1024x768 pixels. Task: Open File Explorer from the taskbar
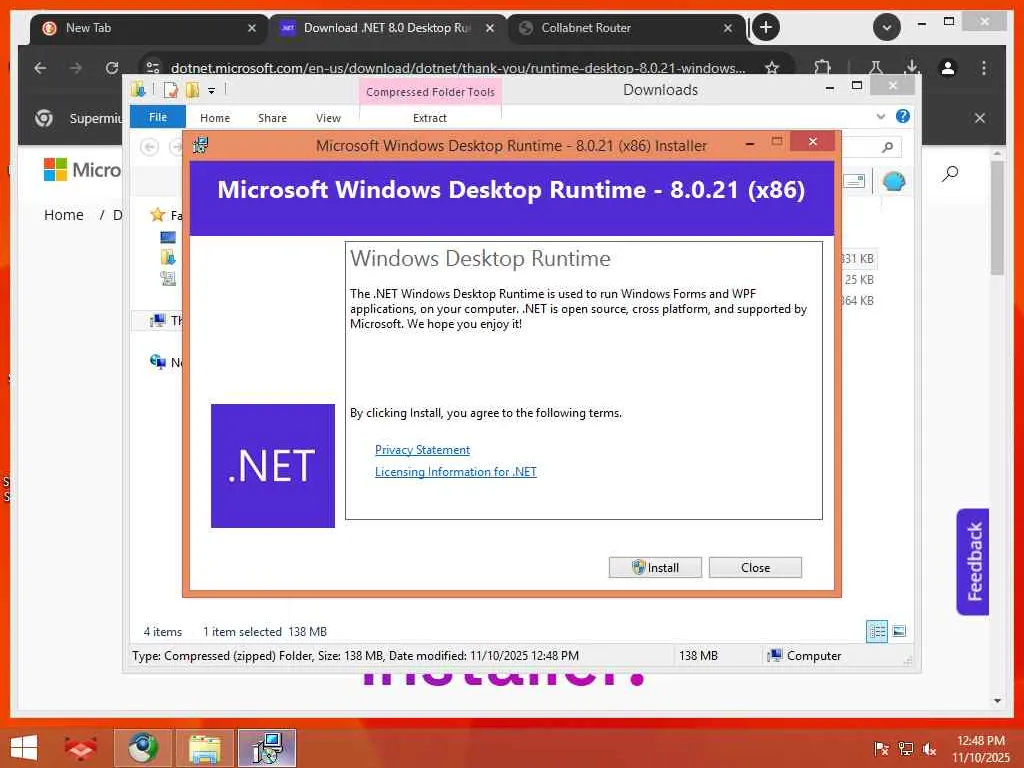pyautogui.click(x=205, y=748)
